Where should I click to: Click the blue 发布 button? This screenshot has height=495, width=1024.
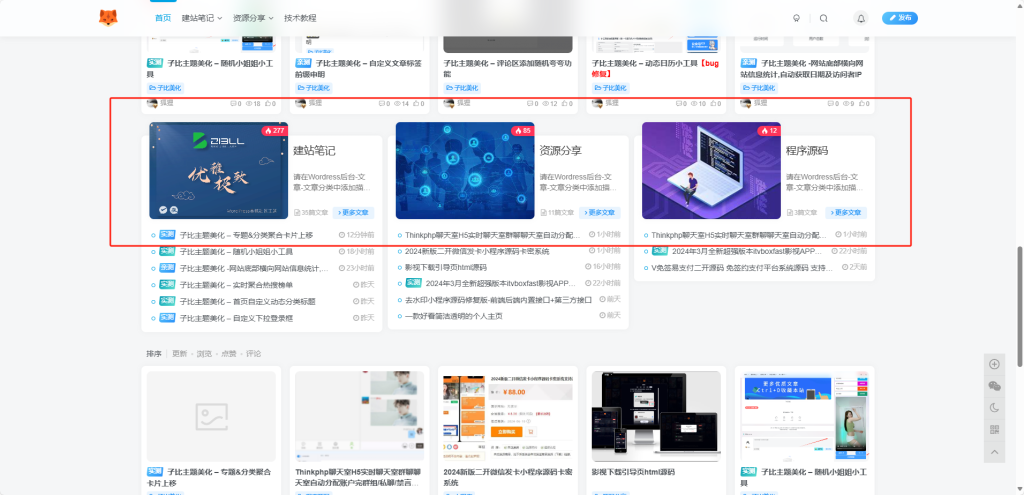click(900, 18)
